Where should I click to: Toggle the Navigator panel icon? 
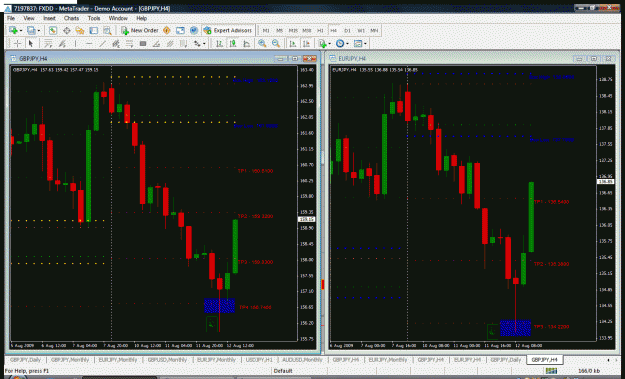click(x=80, y=30)
